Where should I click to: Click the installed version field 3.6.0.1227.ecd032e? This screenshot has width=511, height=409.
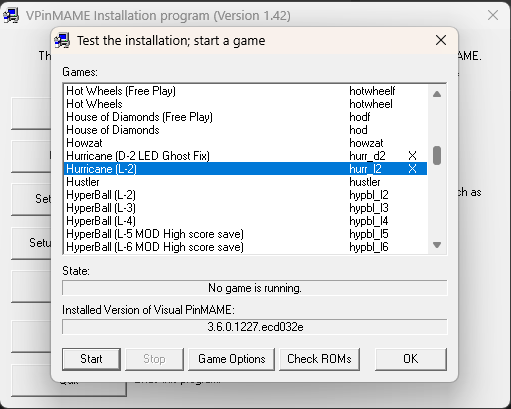(255, 327)
